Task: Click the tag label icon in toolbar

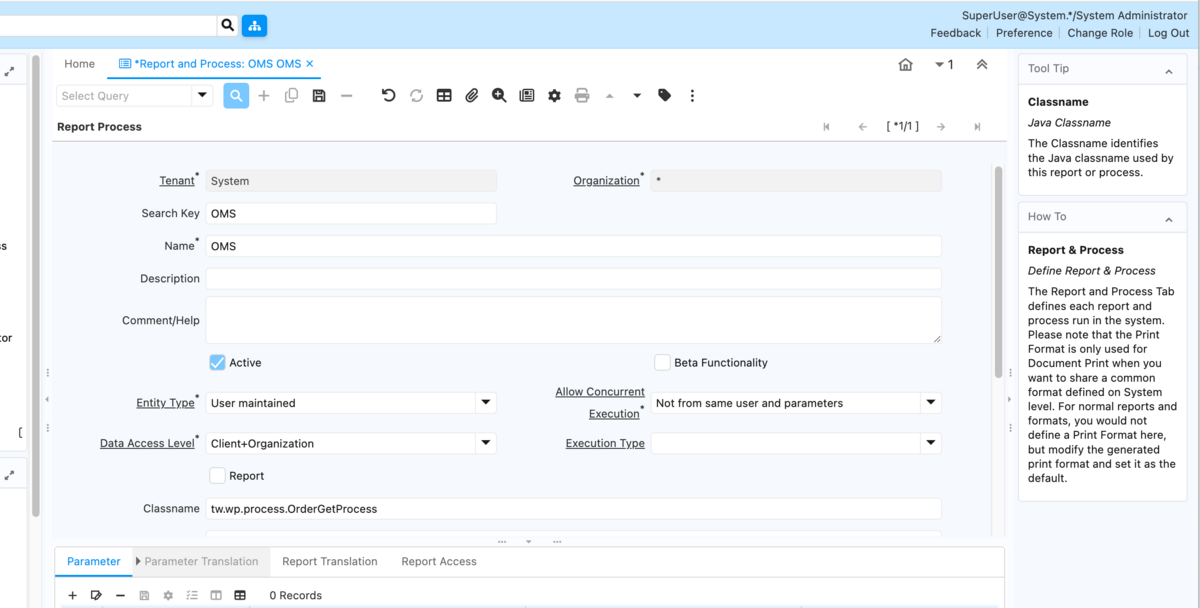Action: pos(664,96)
